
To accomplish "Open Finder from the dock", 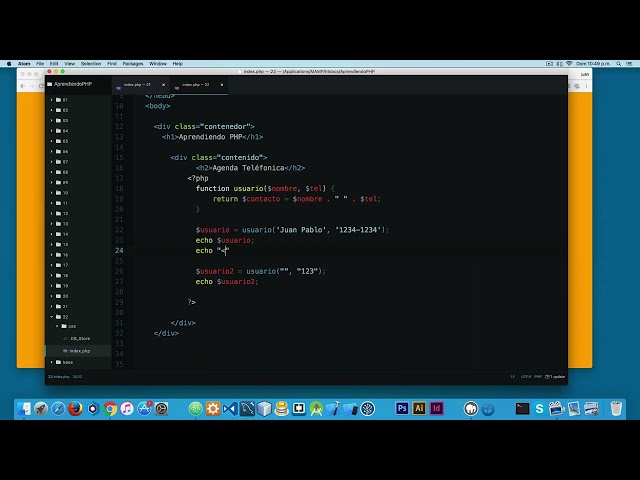I will click(24, 408).
